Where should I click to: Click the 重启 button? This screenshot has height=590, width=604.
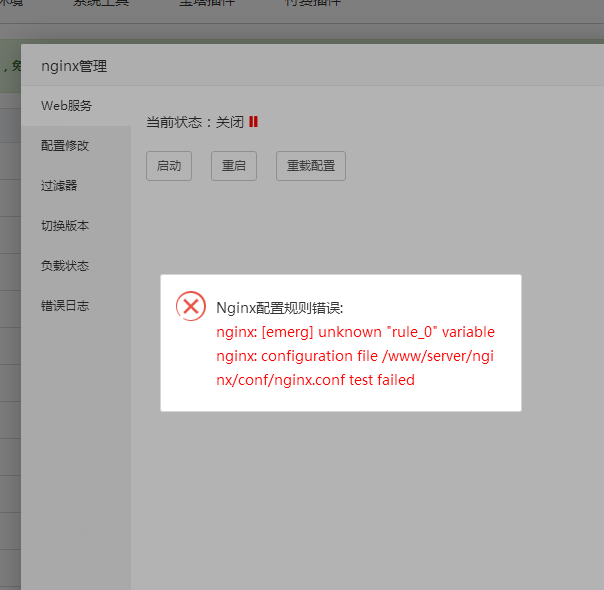point(234,166)
